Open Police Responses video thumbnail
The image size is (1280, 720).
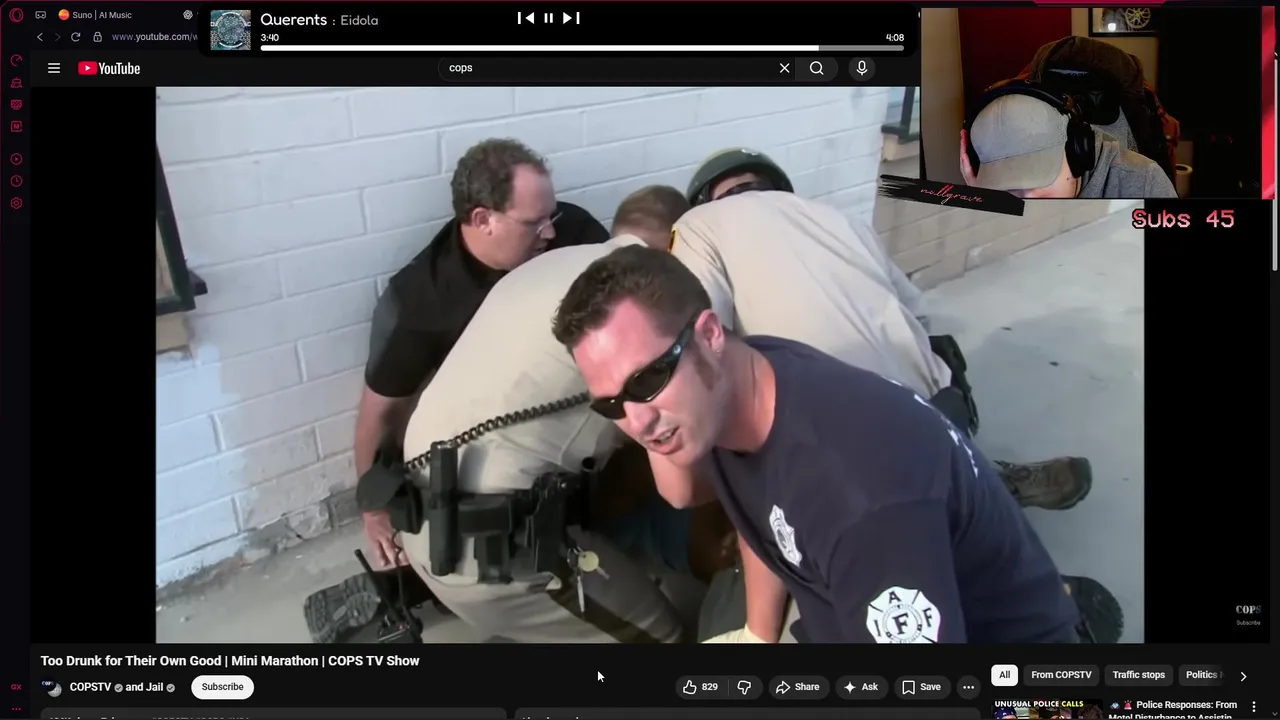tap(1047, 708)
